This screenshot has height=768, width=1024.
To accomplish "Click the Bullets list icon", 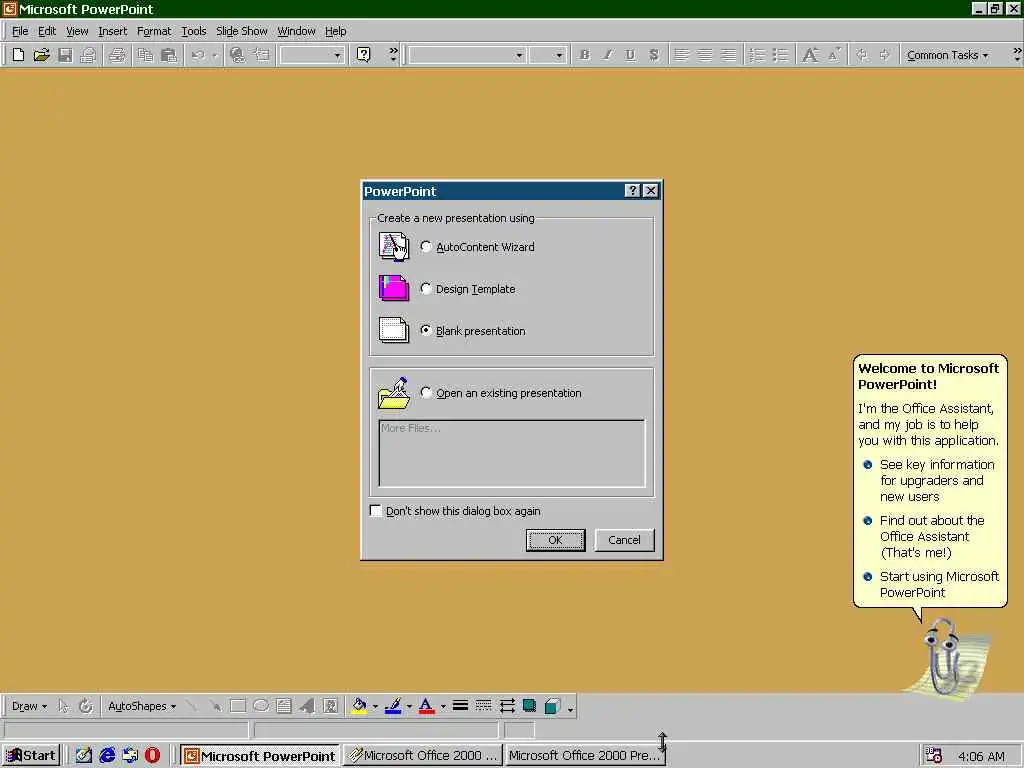I will pyautogui.click(x=780, y=55).
